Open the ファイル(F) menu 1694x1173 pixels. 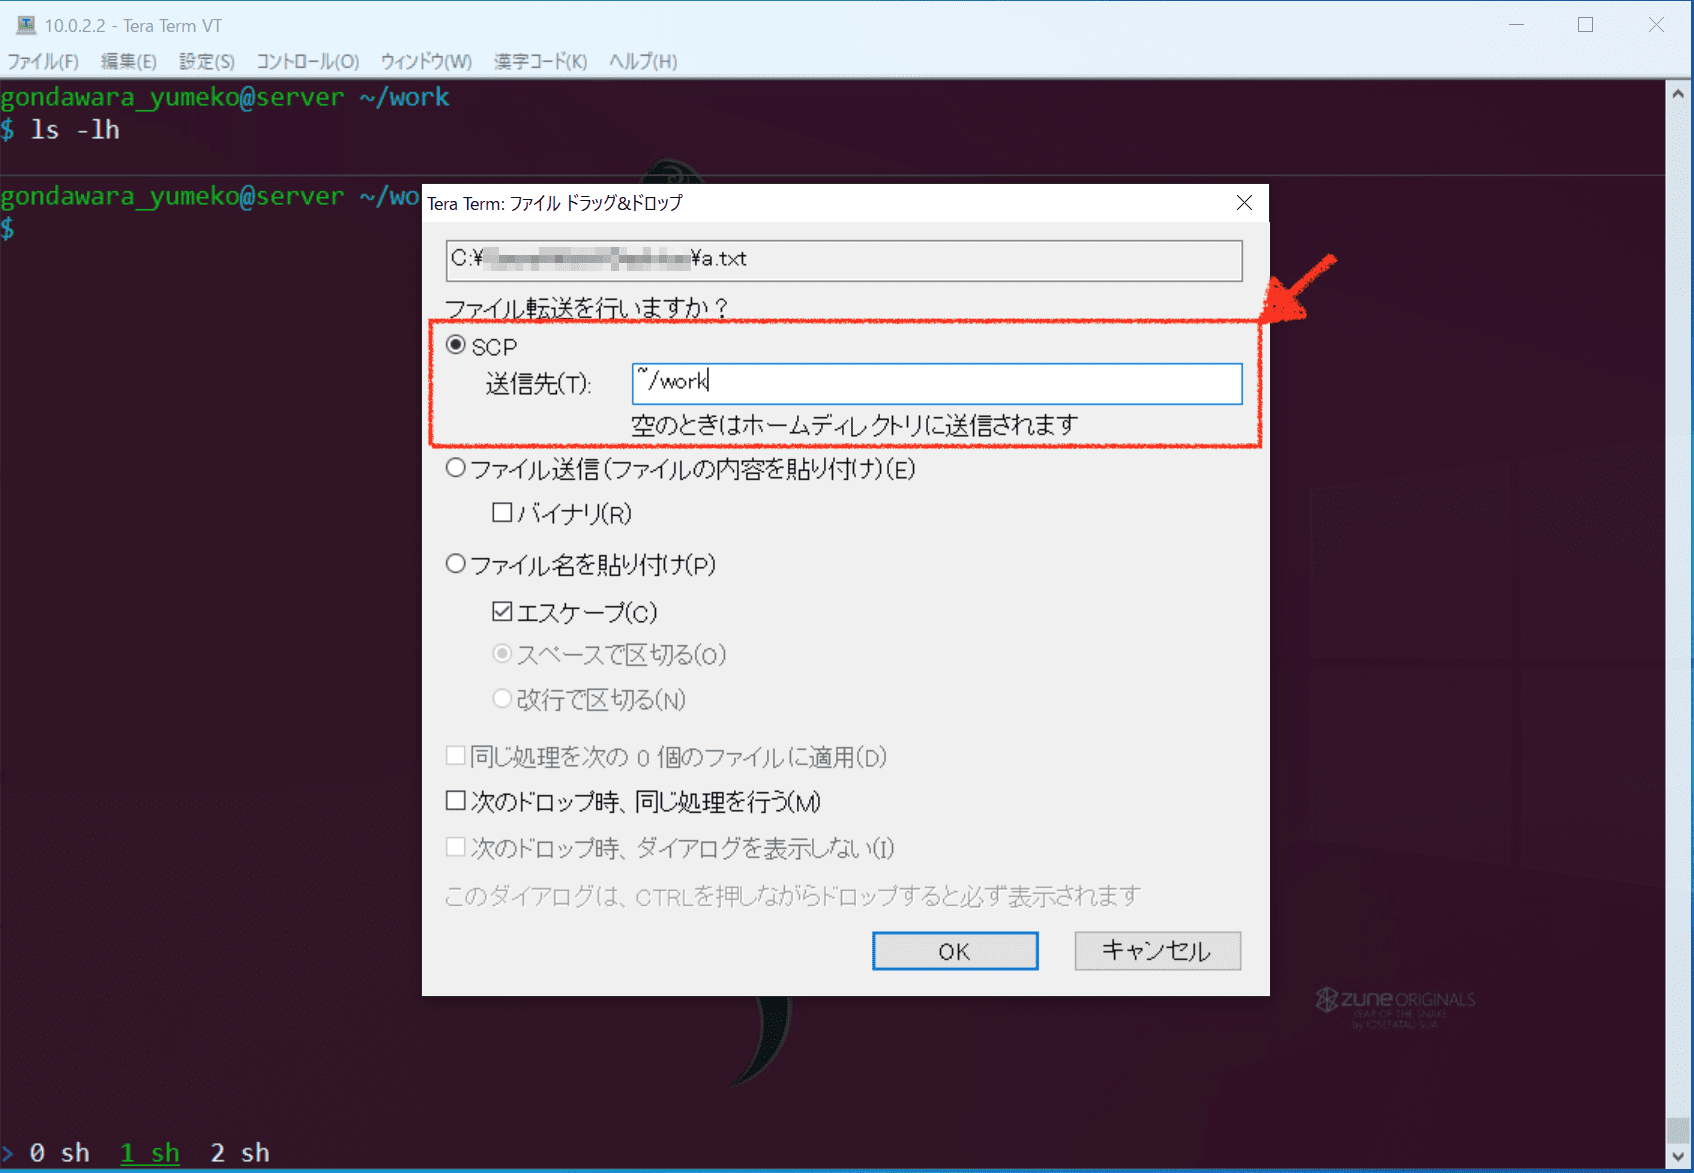(43, 62)
